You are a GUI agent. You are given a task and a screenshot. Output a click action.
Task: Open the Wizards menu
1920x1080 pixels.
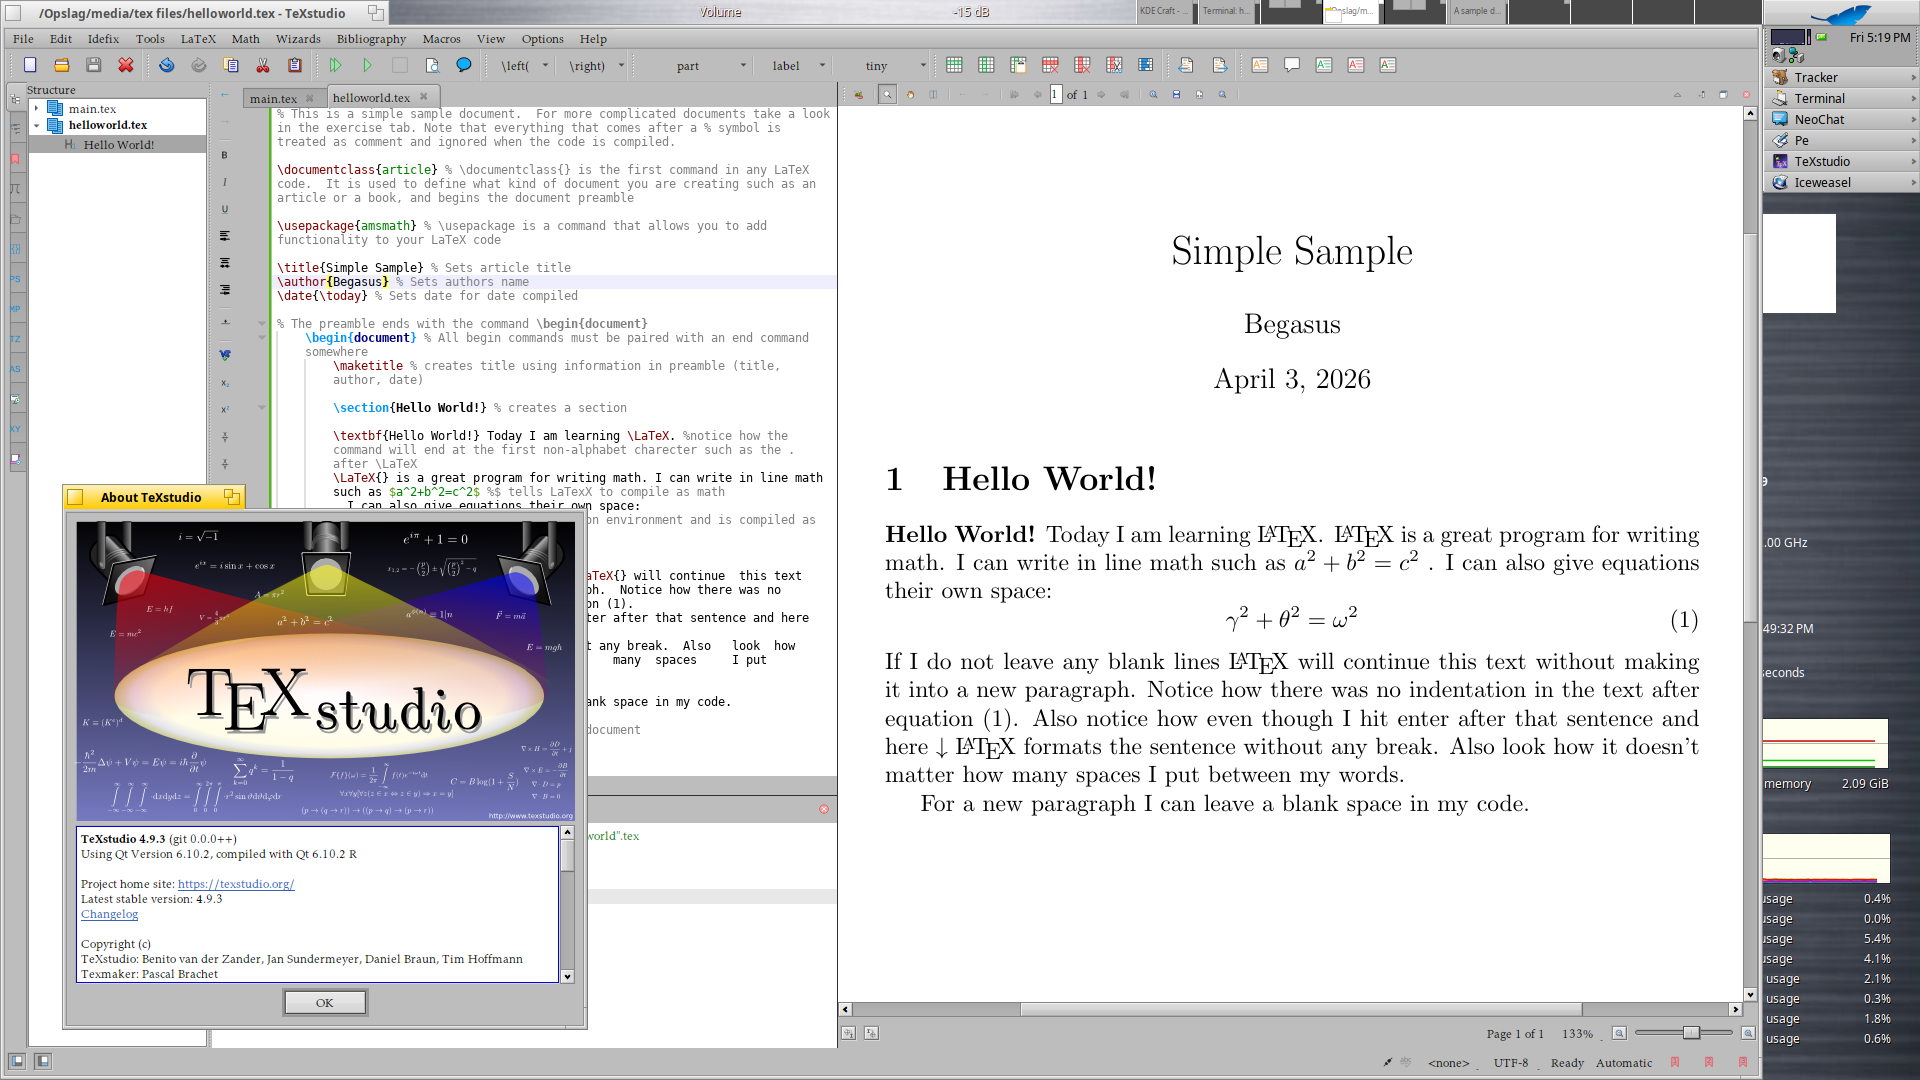(x=298, y=39)
